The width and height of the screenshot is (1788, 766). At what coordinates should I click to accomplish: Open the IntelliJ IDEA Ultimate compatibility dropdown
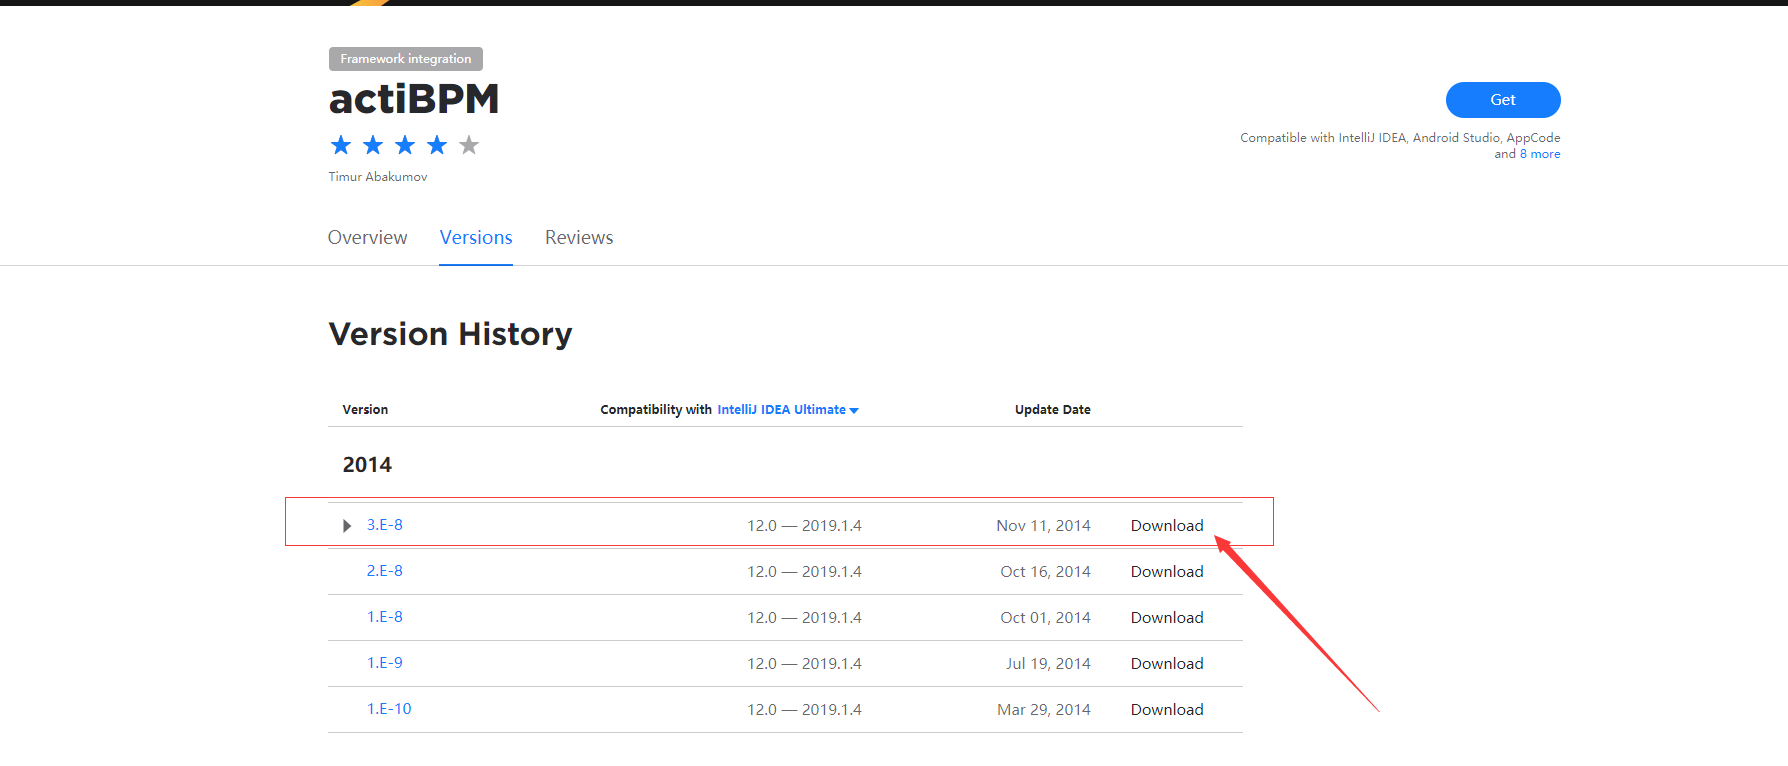click(788, 410)
